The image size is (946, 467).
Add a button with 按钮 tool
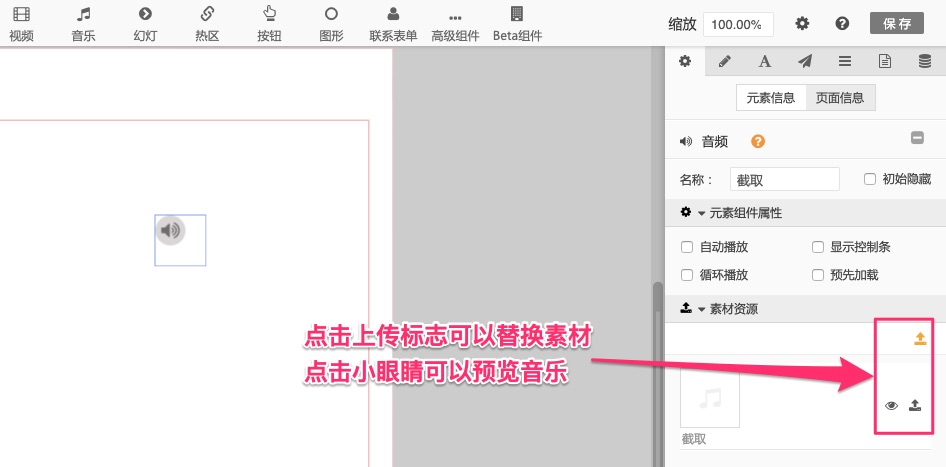pos(269,24)
